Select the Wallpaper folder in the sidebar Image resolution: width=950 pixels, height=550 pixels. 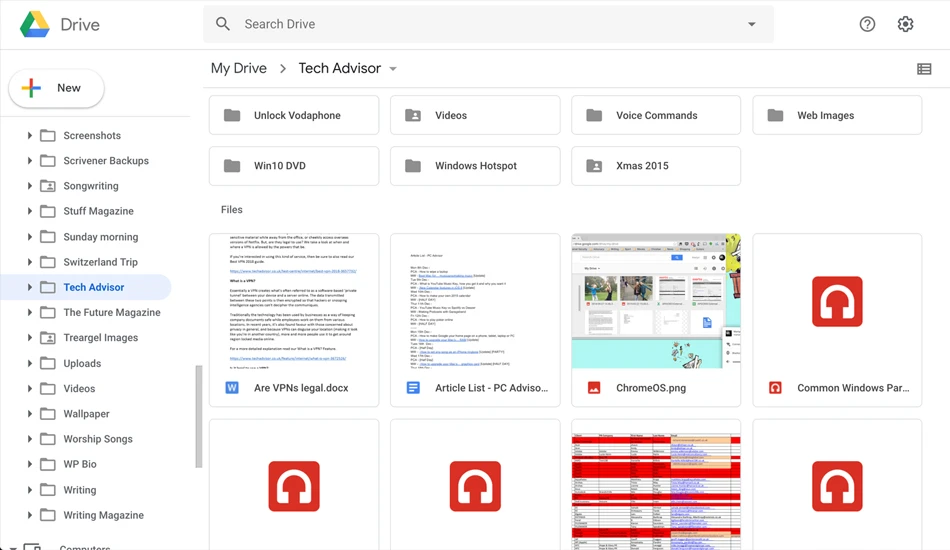click(x=87, y=414)
